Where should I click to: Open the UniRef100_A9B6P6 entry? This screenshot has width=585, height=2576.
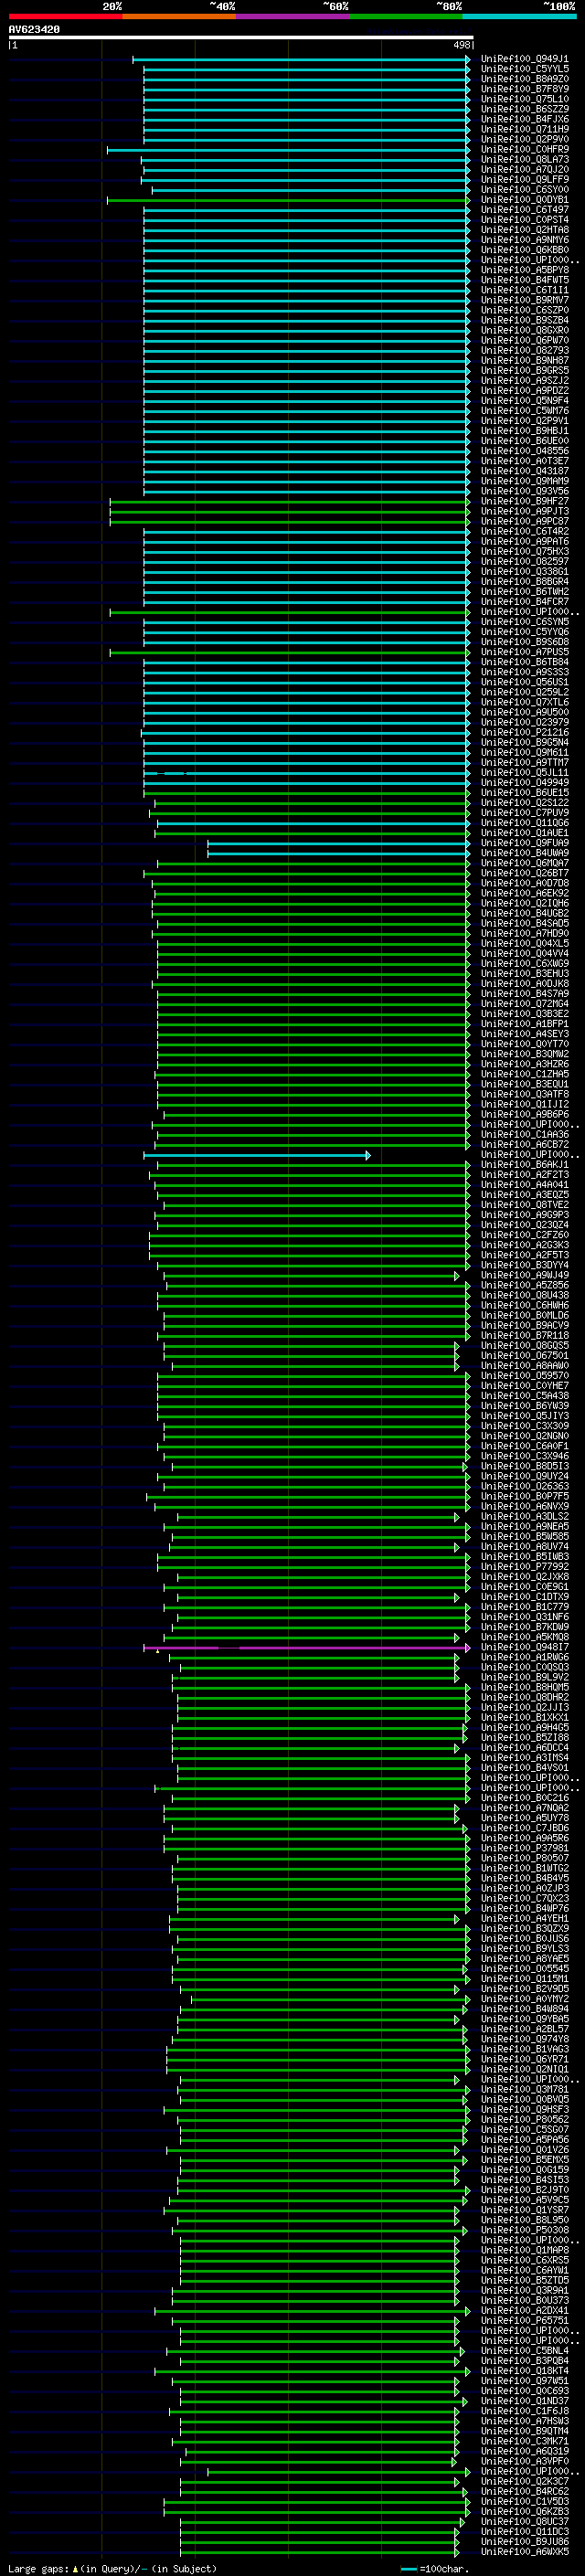524,1114
